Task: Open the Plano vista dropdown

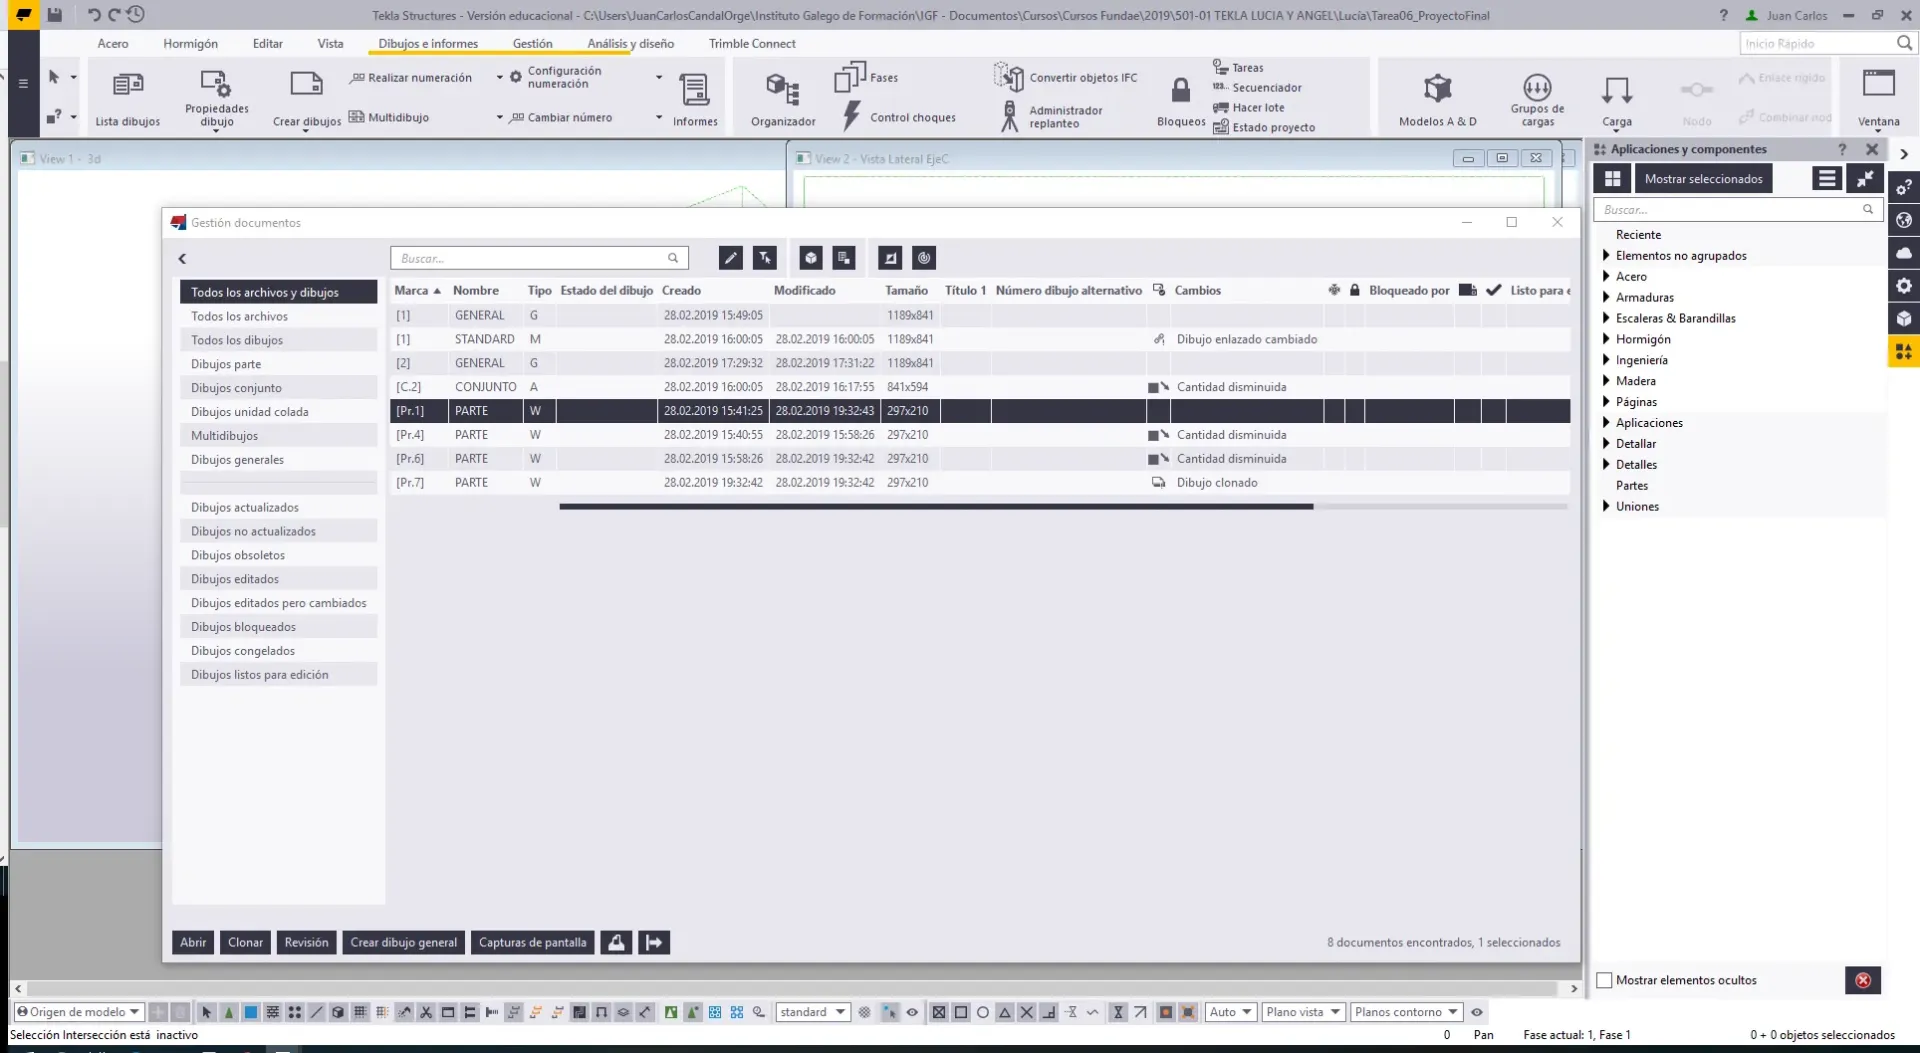Action: [x=1302, y=1012]
